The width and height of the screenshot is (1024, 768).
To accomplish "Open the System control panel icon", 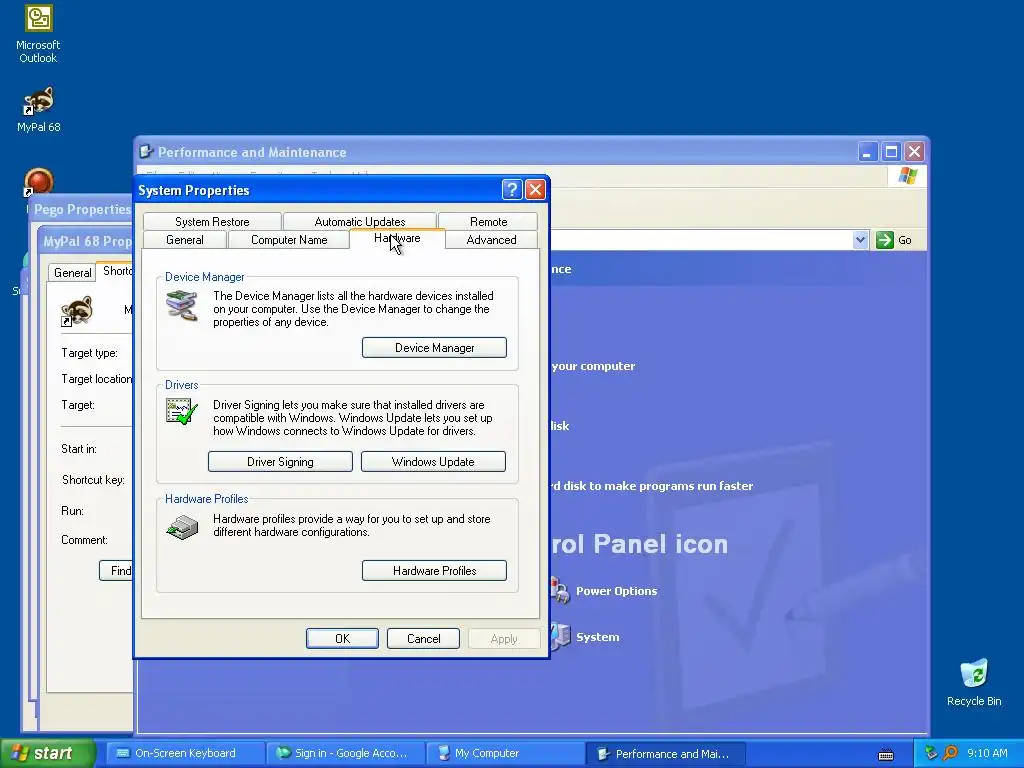I will coord(560,637).
